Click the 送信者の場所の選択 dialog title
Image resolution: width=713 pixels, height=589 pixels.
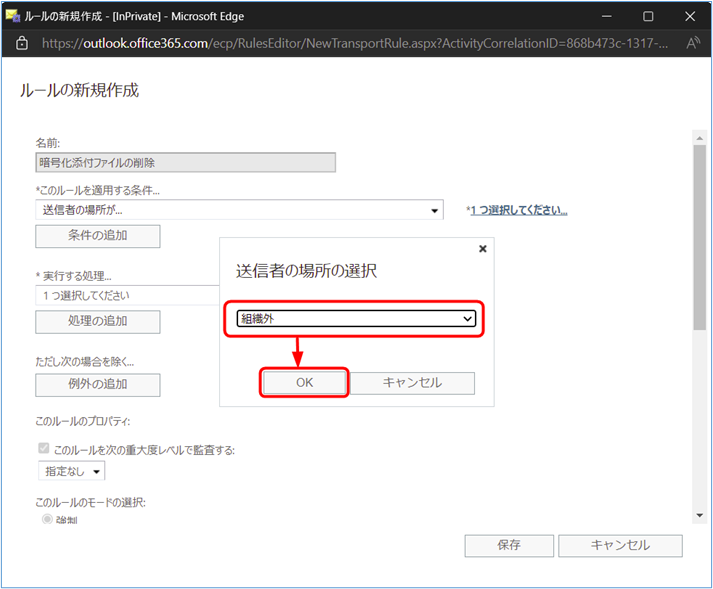click(306, 271)
